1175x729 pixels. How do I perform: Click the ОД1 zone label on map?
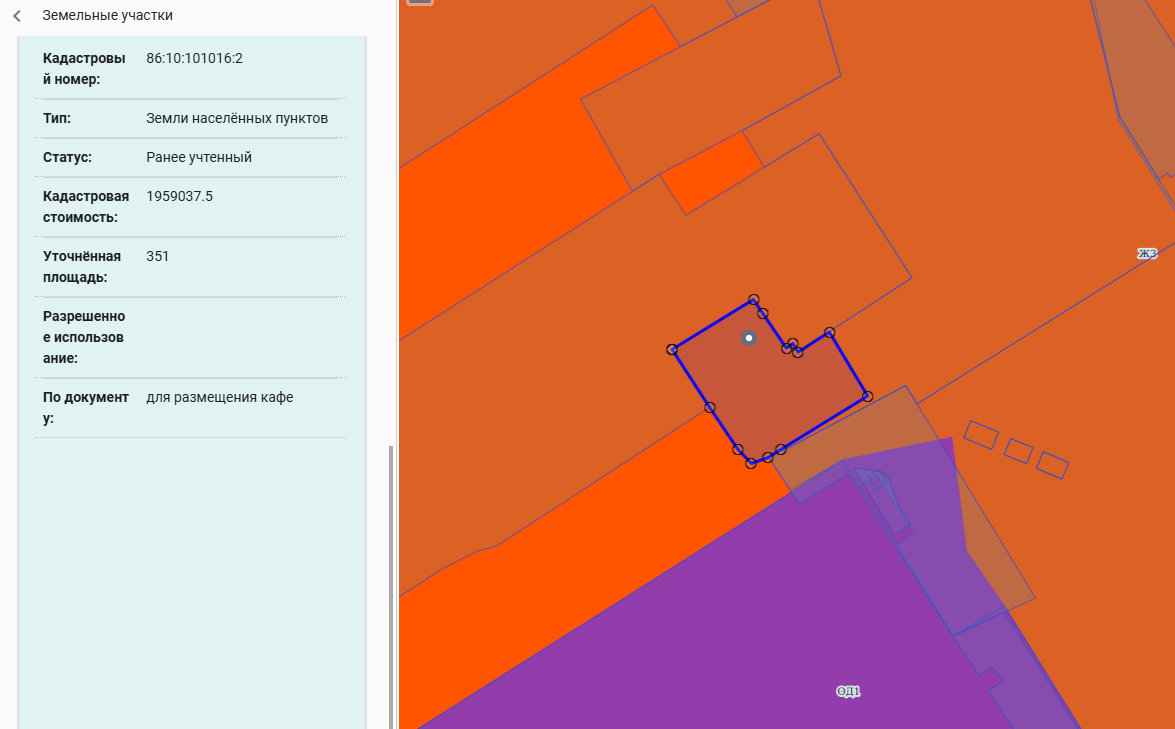(x=848, y=691)
